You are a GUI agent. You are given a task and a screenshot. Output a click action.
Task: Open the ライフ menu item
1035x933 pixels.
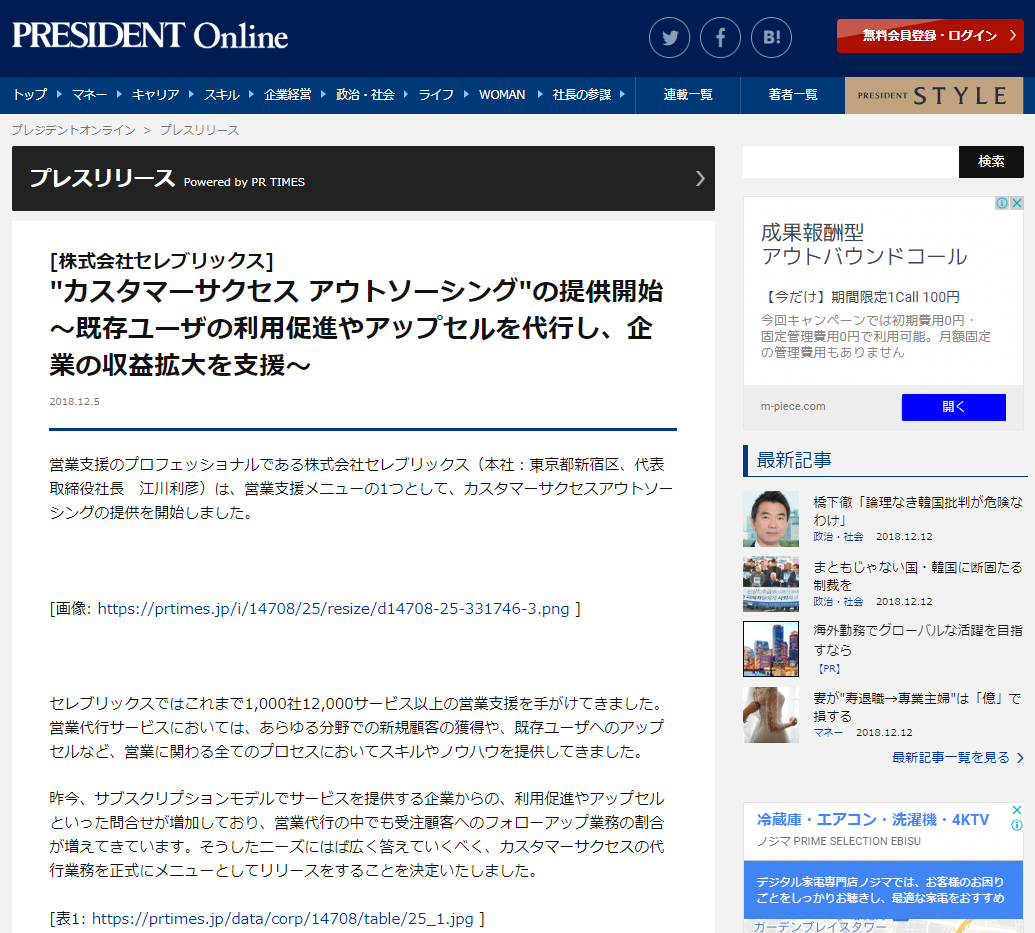click(x=436, y=94)
